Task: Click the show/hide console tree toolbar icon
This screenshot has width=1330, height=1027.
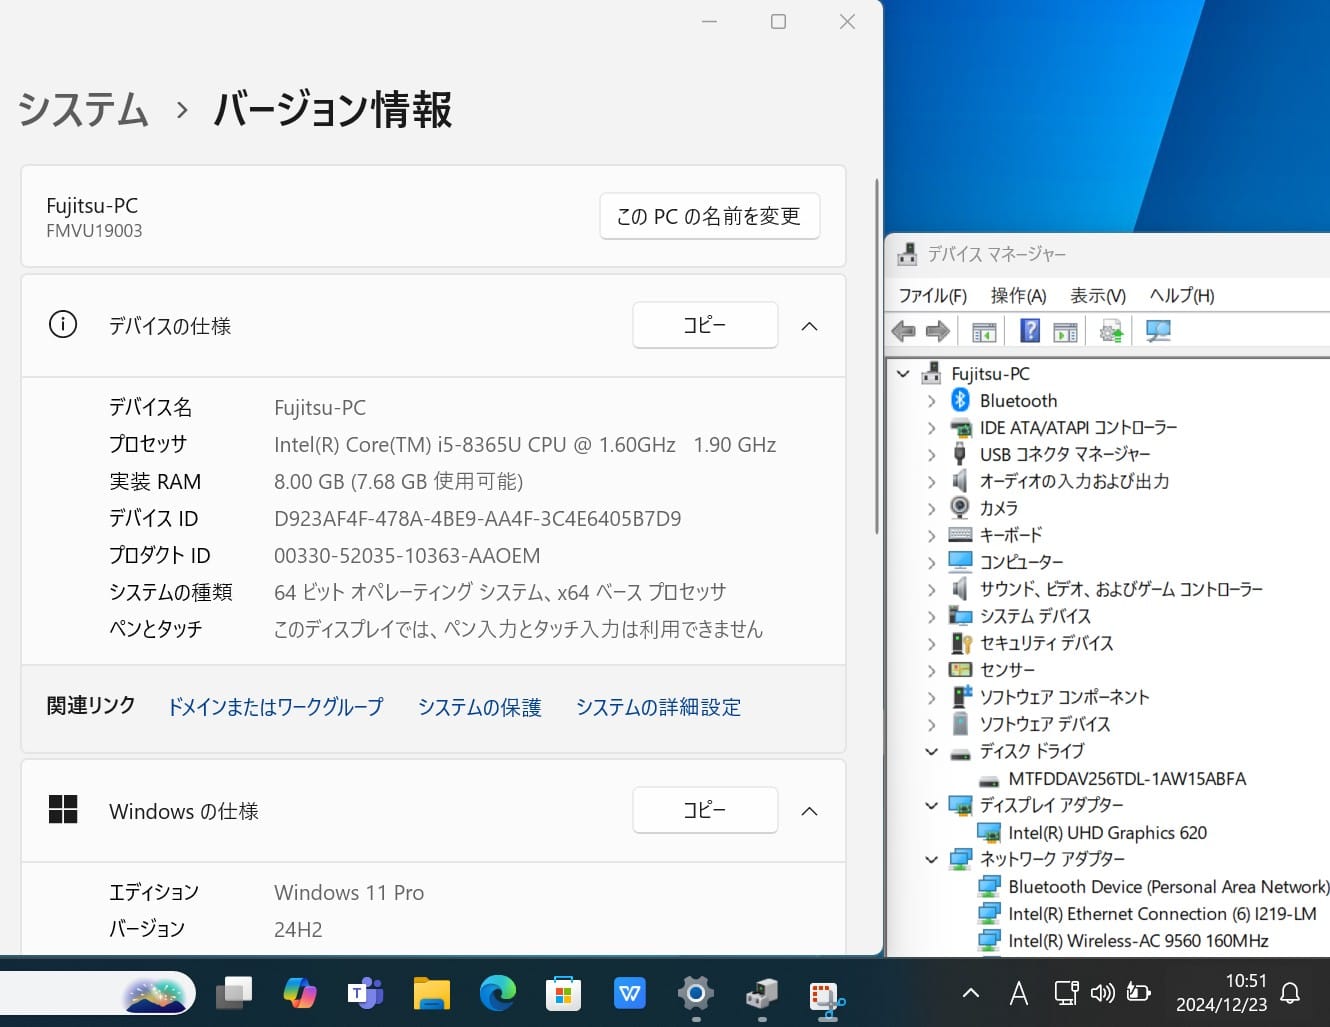Action: [984, 331]
